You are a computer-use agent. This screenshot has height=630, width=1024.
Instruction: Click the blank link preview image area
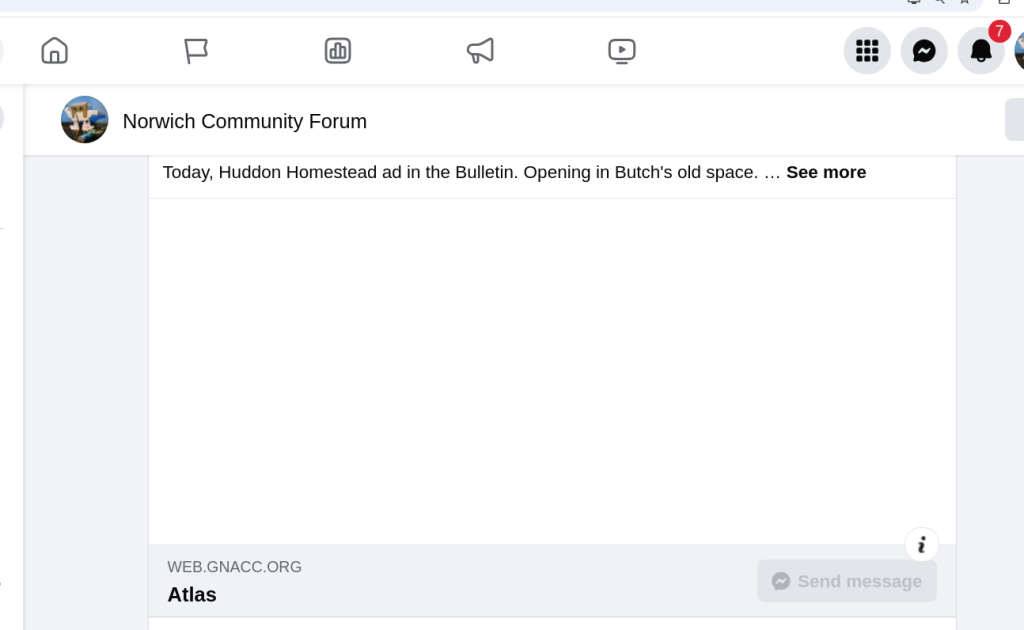coord(552,370)
